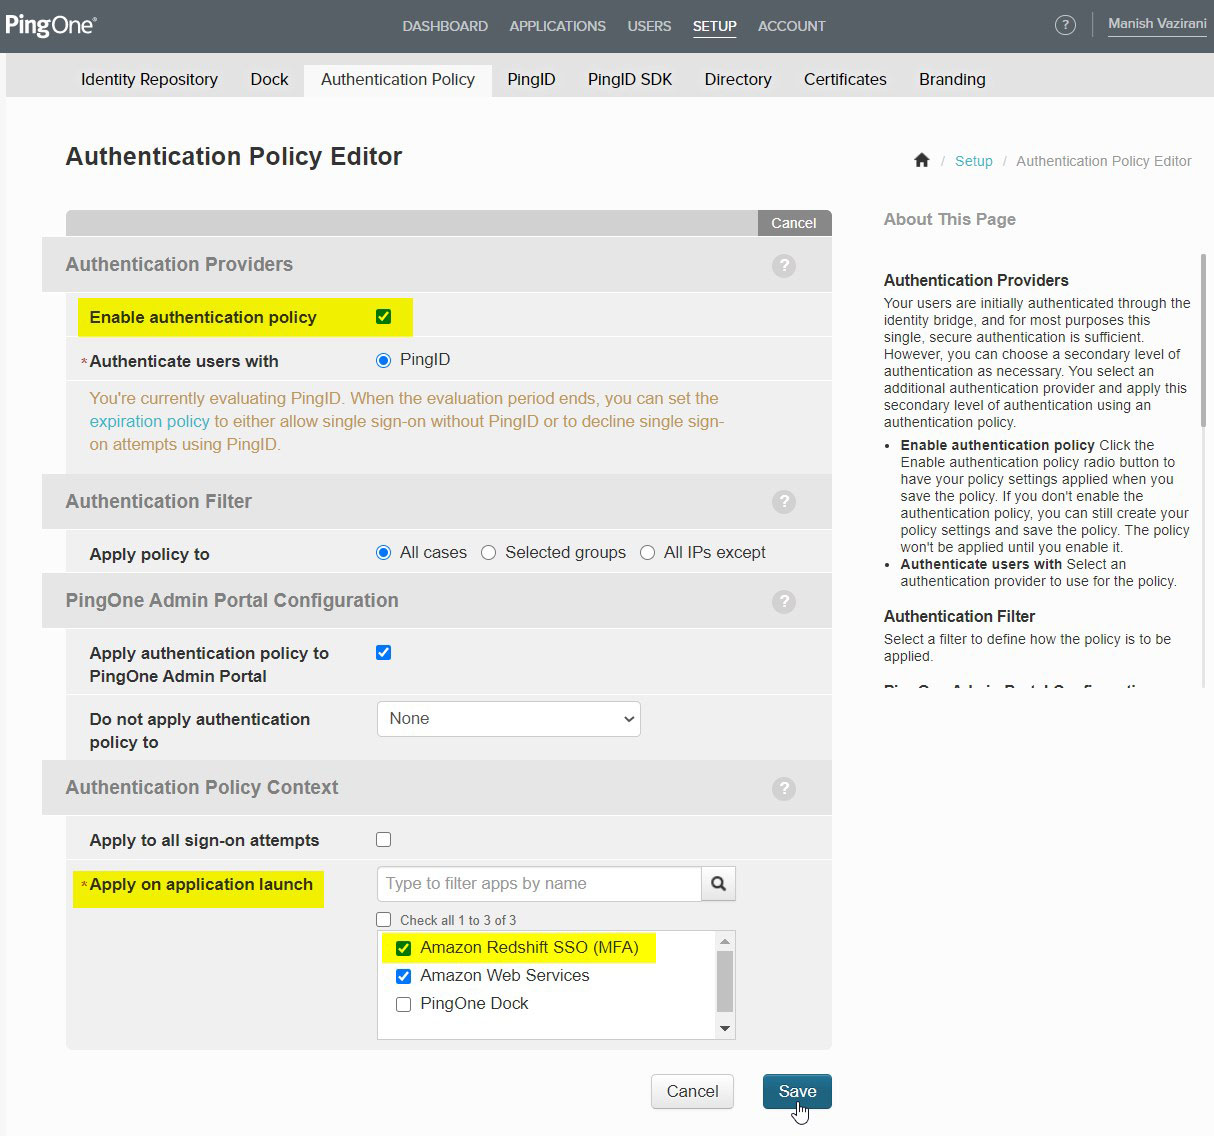Image resolution: width=1214 pixels, height=1136 pixels.
Task: Open help for Authentication Filter section
Action: [x=784, y=502]
